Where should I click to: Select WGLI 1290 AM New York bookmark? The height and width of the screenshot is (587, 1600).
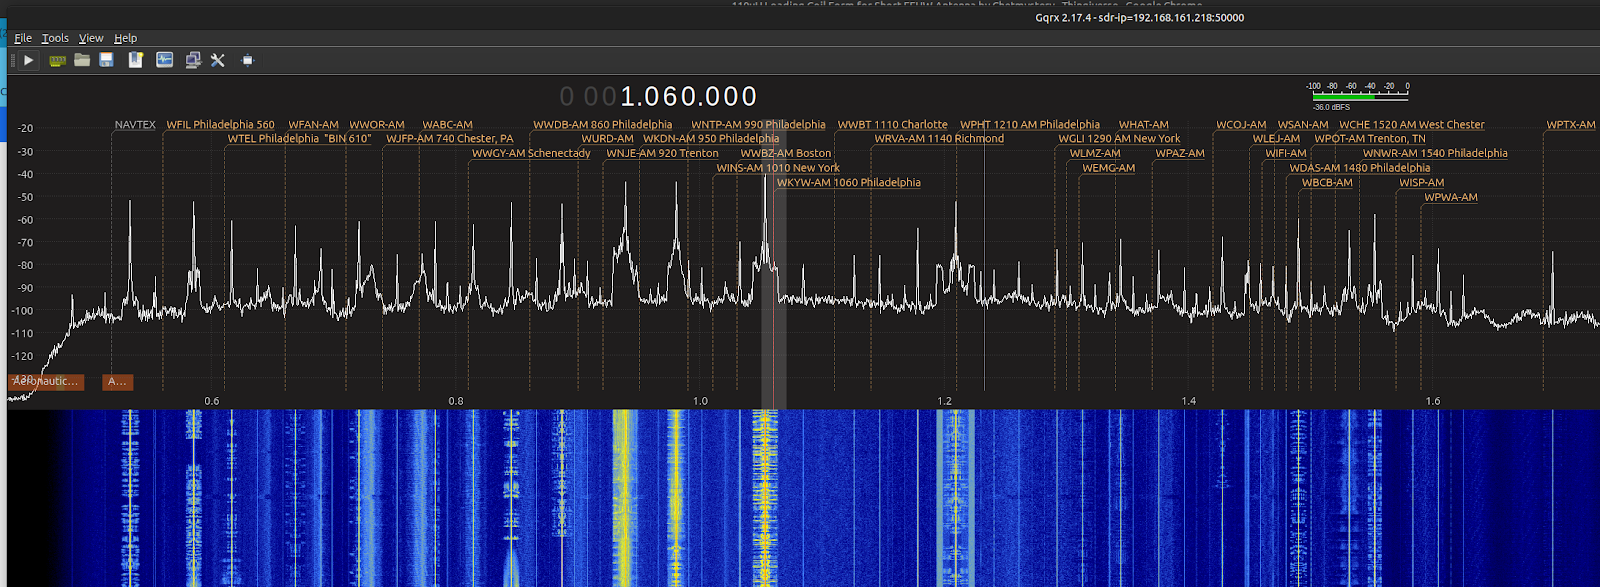tap(1119, 139)
